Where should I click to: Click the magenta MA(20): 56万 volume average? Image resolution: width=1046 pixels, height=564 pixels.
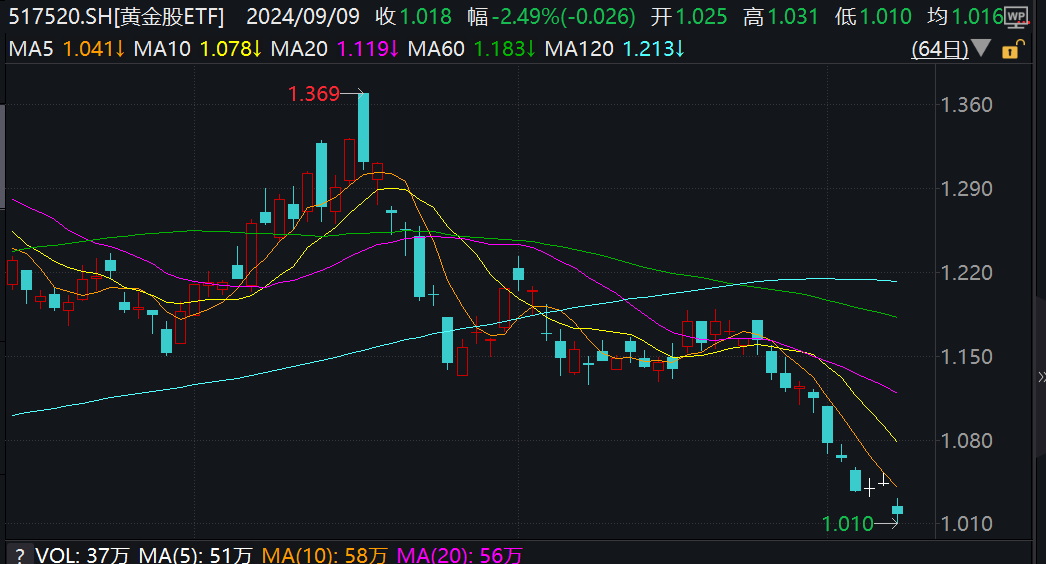460,555
